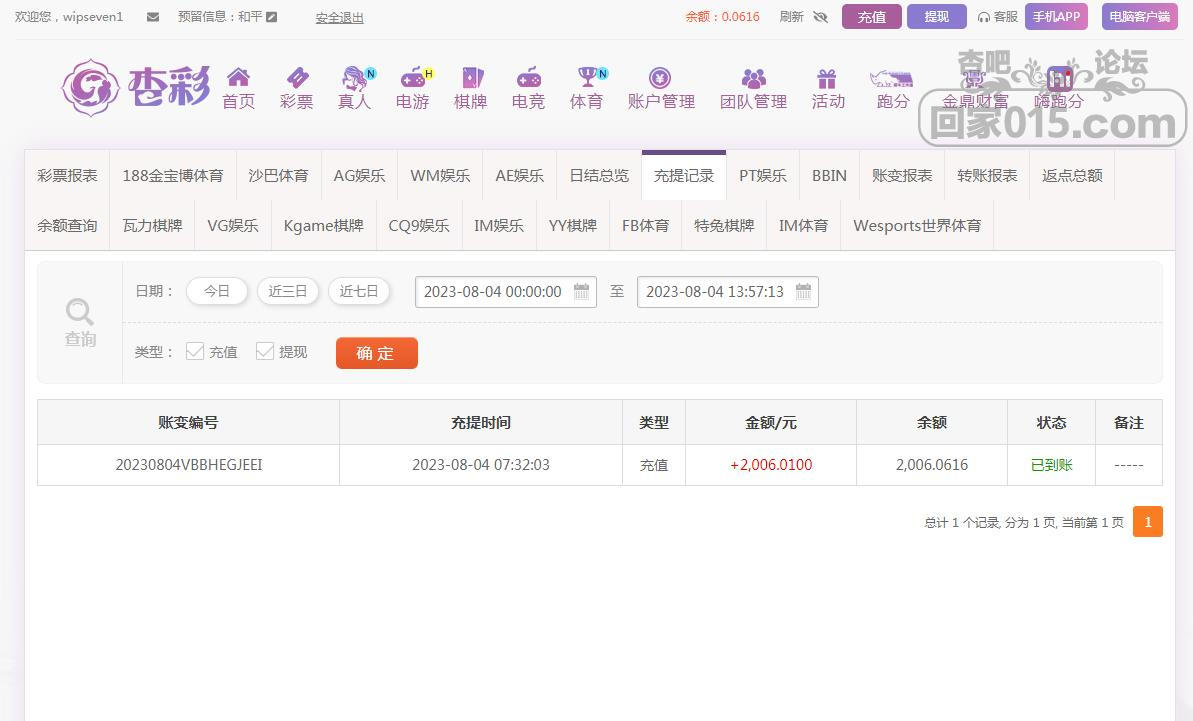Open the BBIN tab

point(829,176)
